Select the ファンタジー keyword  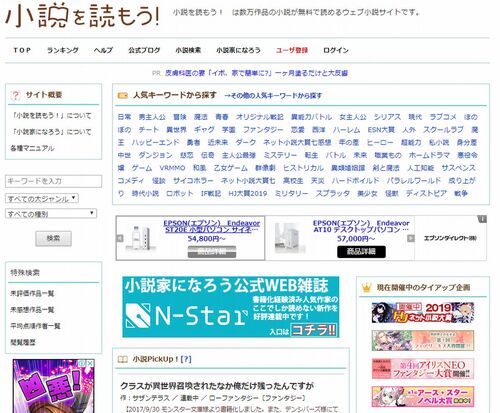coord(263,130)
